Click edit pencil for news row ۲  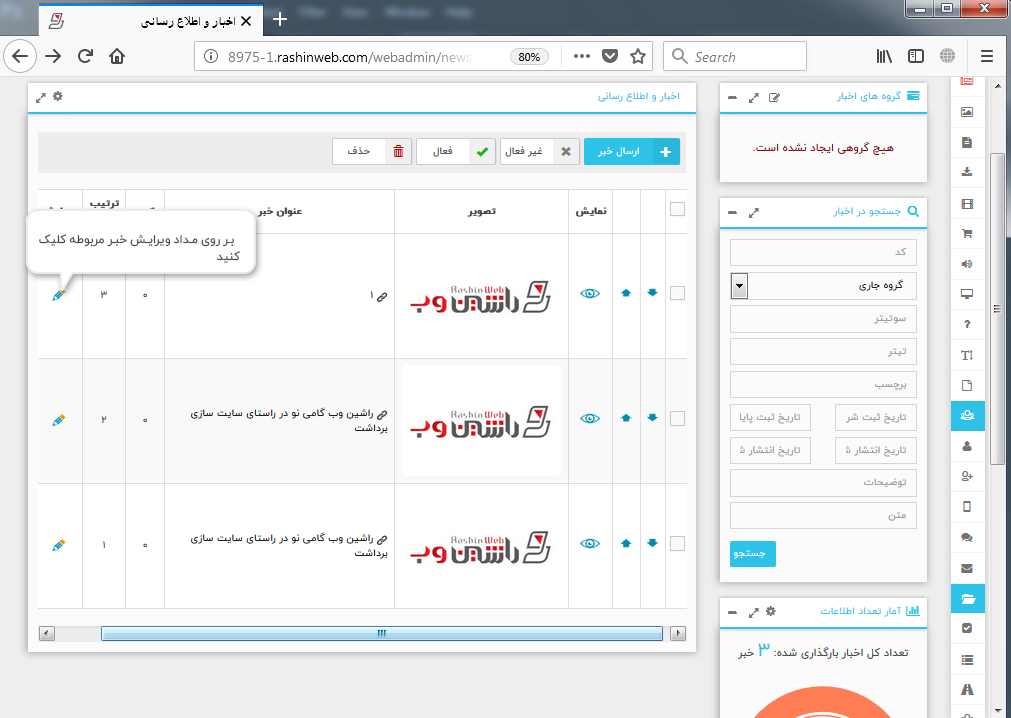59,420
